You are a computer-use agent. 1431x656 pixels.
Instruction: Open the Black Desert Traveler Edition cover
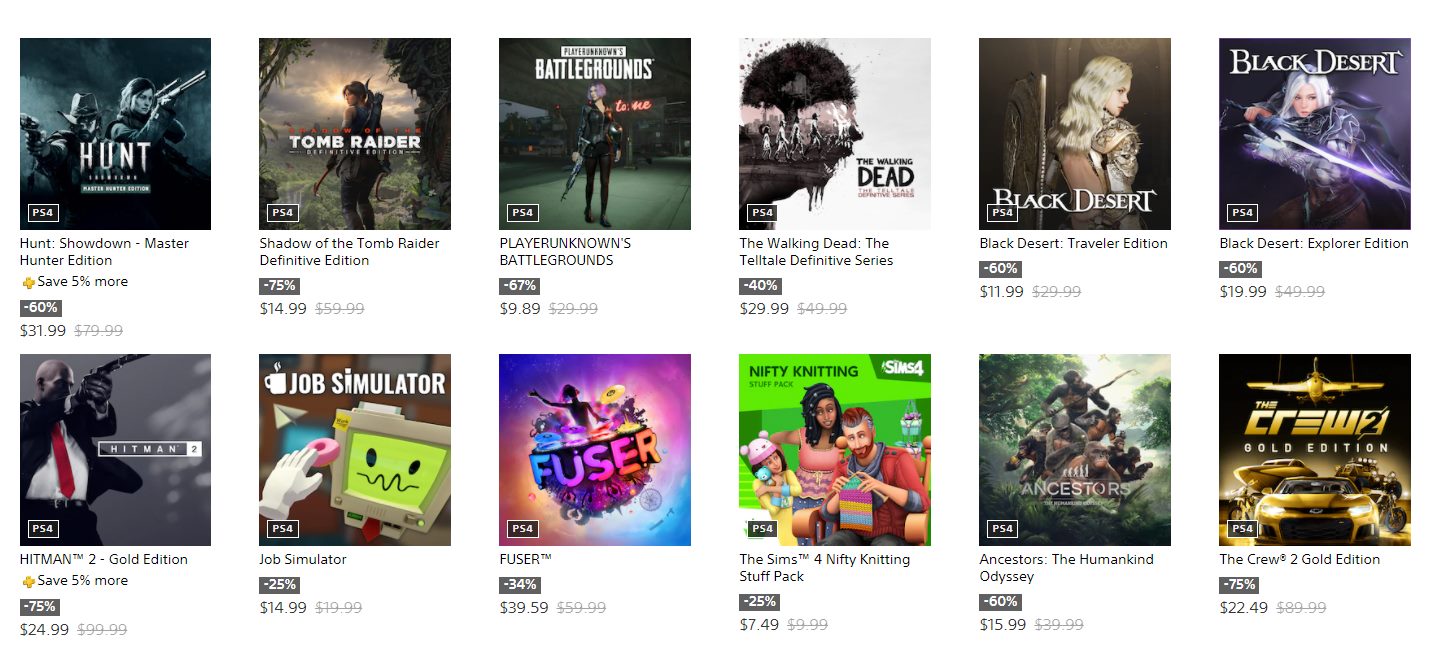click(1075, 134)
